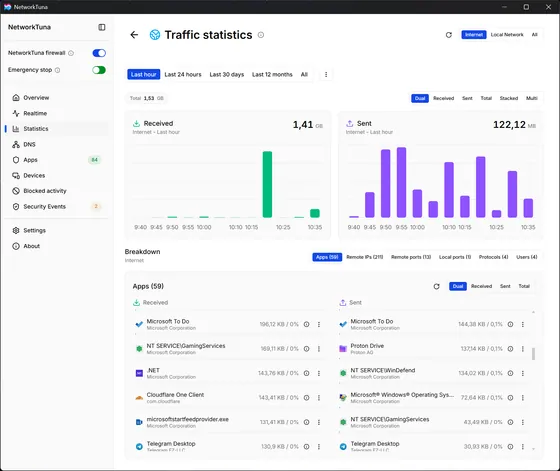Open info for Microsoft To Do sent row
560x471 pixels.
click(x=510, y=324)
